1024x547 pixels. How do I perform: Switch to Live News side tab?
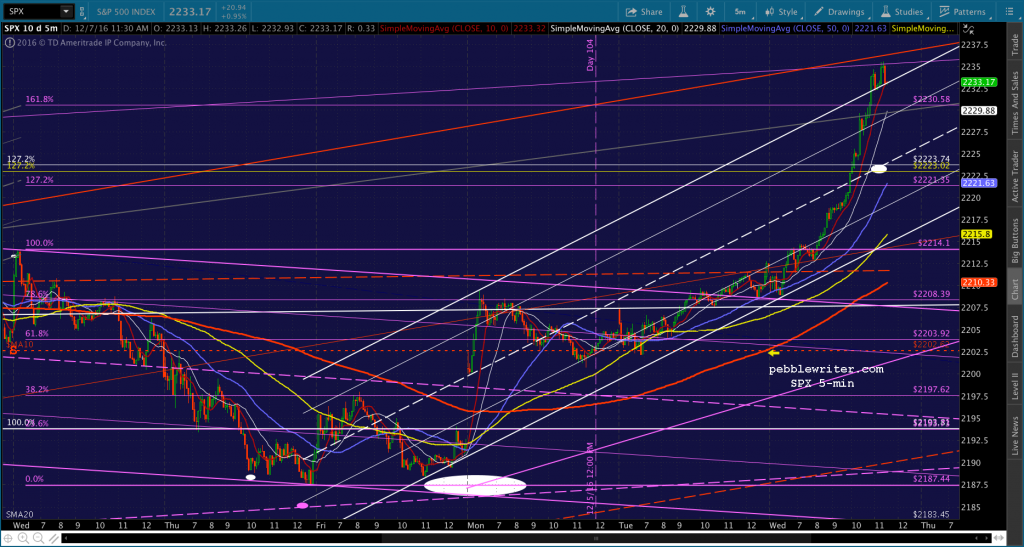[1015, 433]
